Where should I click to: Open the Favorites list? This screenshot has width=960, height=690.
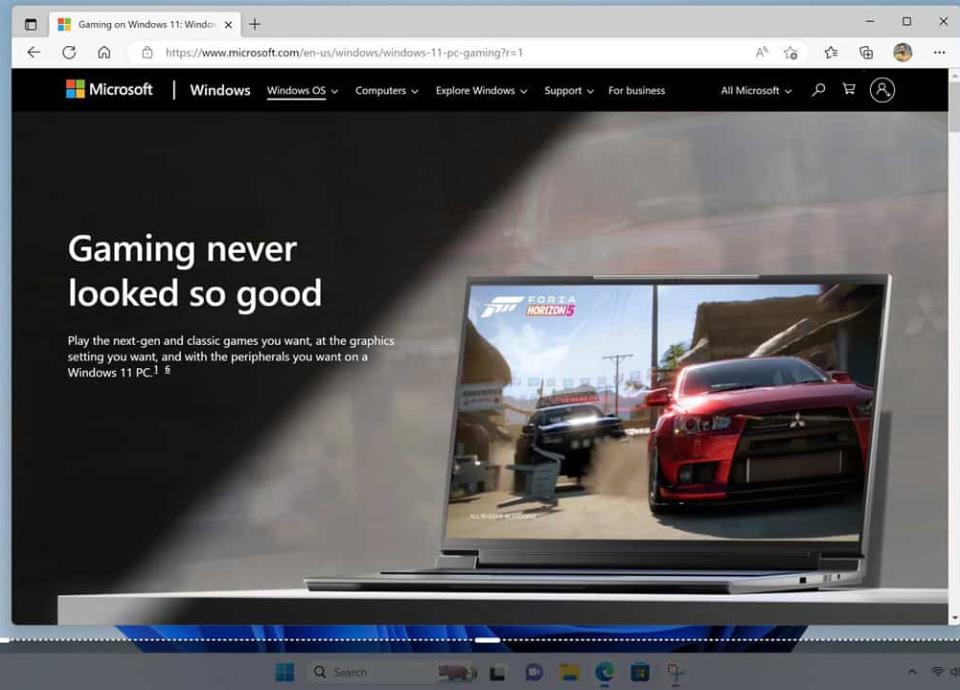[831, 53]
